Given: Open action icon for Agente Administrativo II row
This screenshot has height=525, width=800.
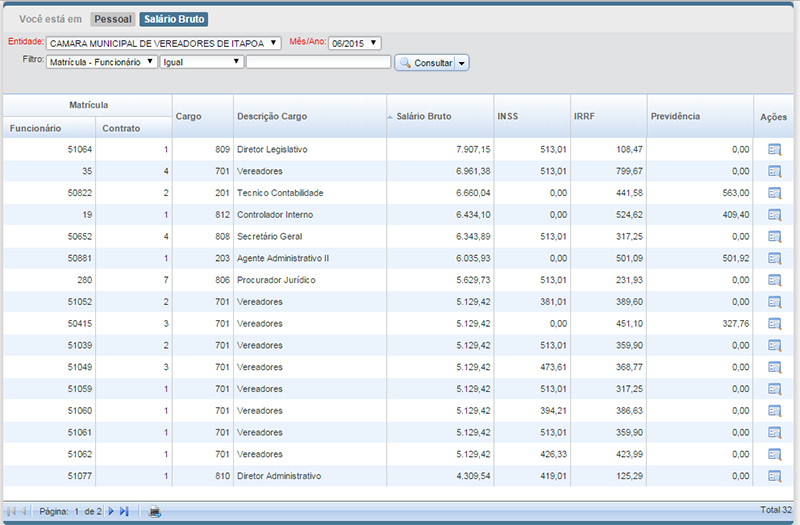Looking at the screenshot, I should point(774,259).
